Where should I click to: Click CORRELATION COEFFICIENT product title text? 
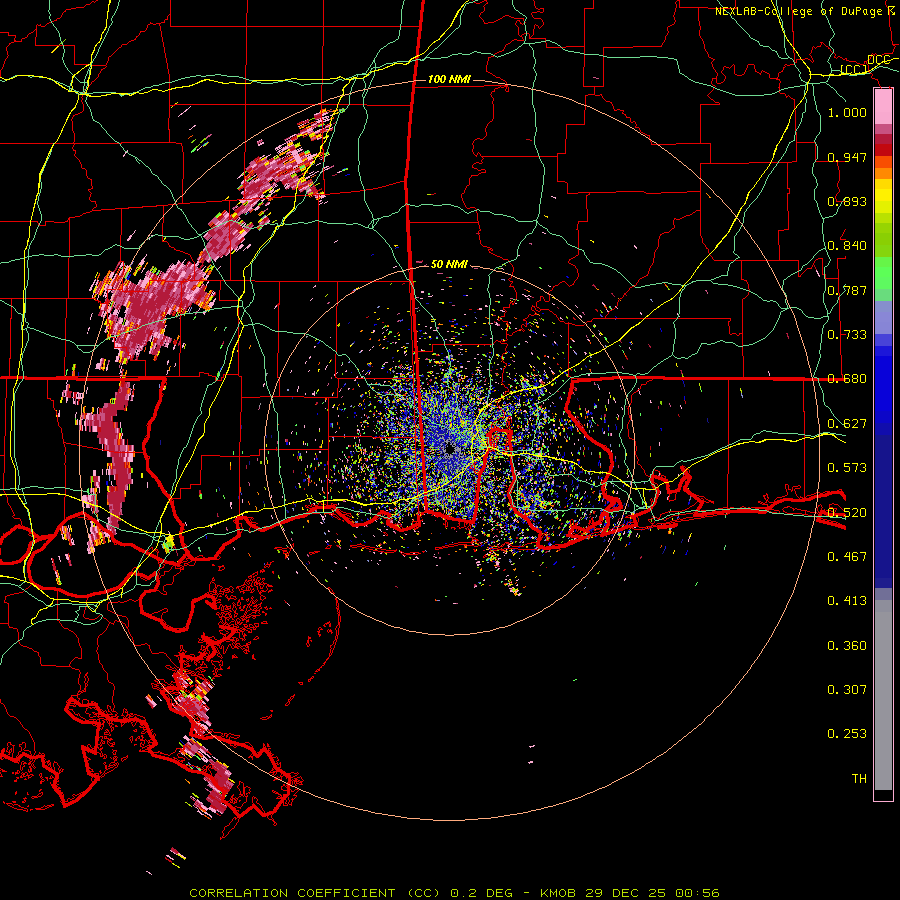point(292,893)
